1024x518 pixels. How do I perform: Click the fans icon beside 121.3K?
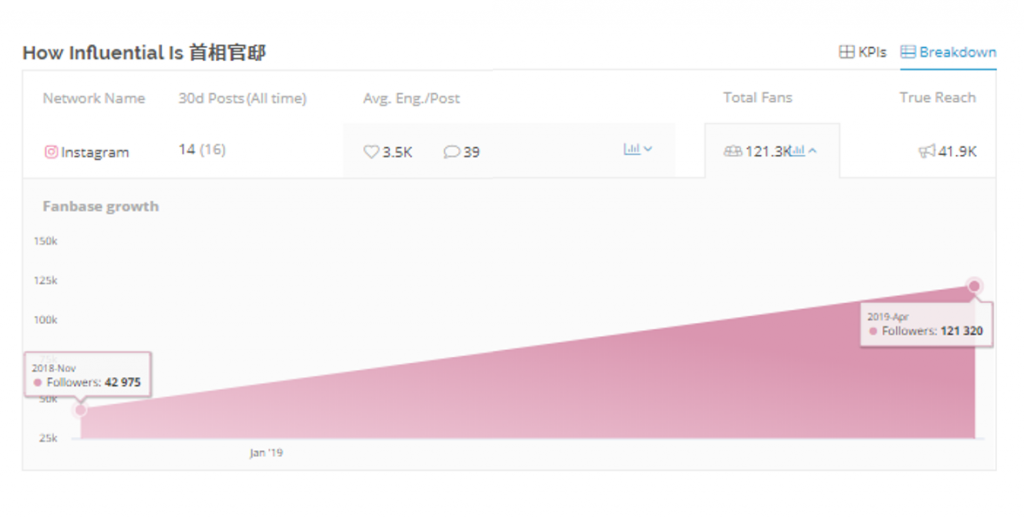[x=732, y=151]
